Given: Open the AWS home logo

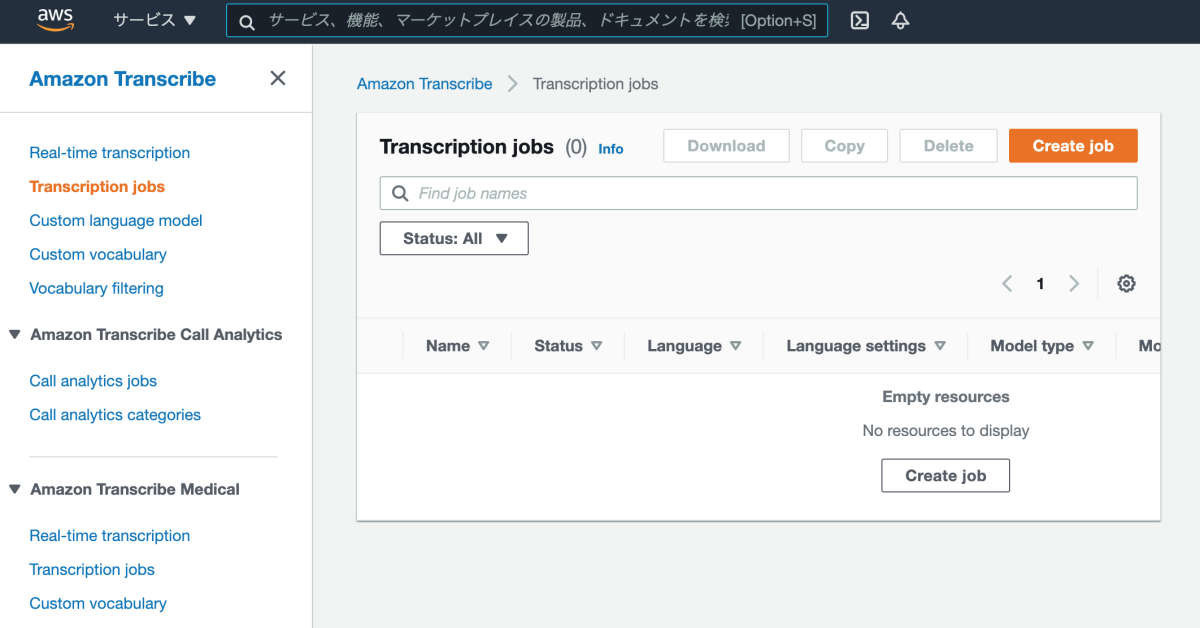Looking at the screenshot, I should (x=56, y=20).
